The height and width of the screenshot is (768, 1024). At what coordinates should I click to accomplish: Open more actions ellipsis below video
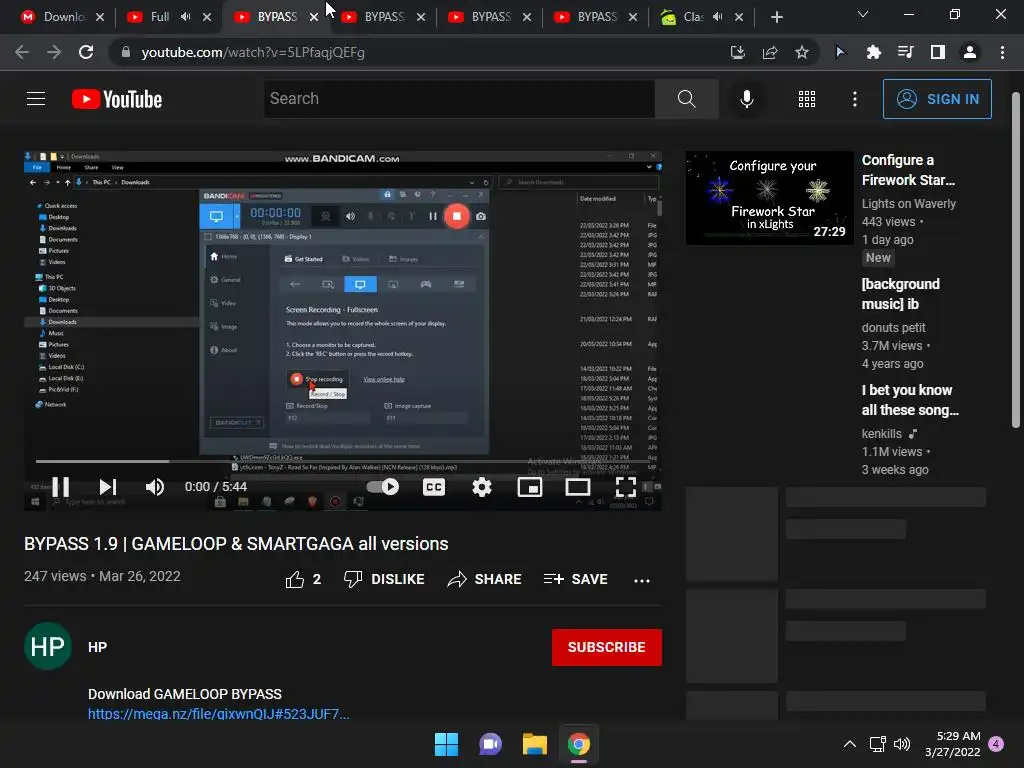click(x=641, y=580)
